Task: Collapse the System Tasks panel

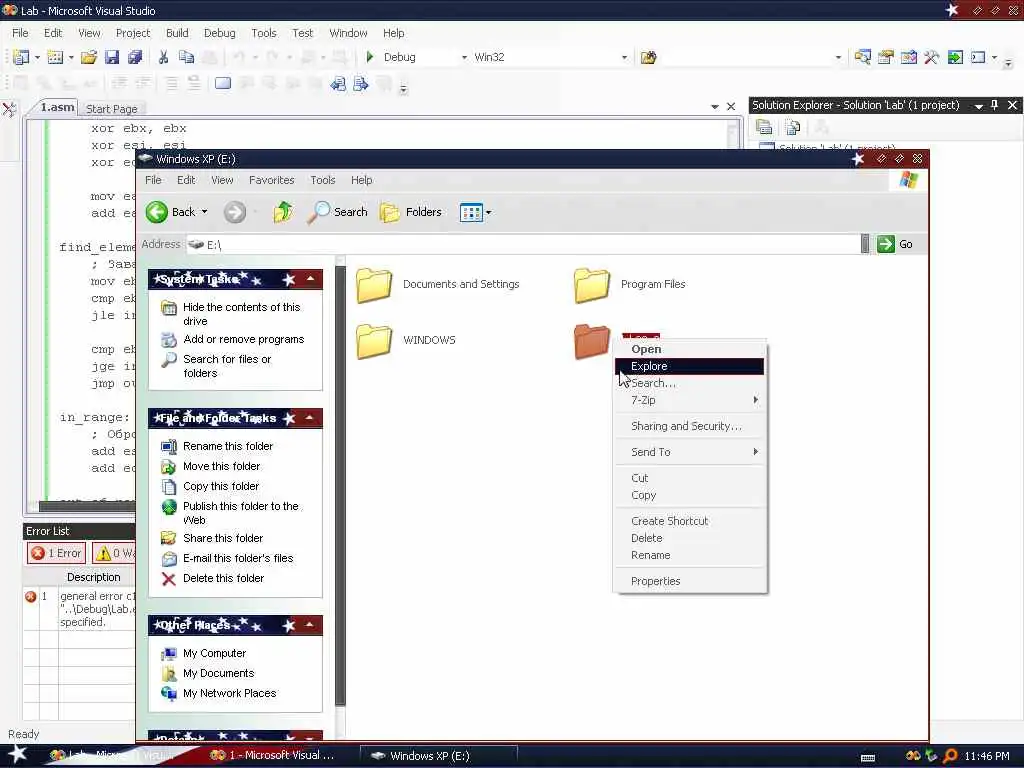Action: point(311,279)
